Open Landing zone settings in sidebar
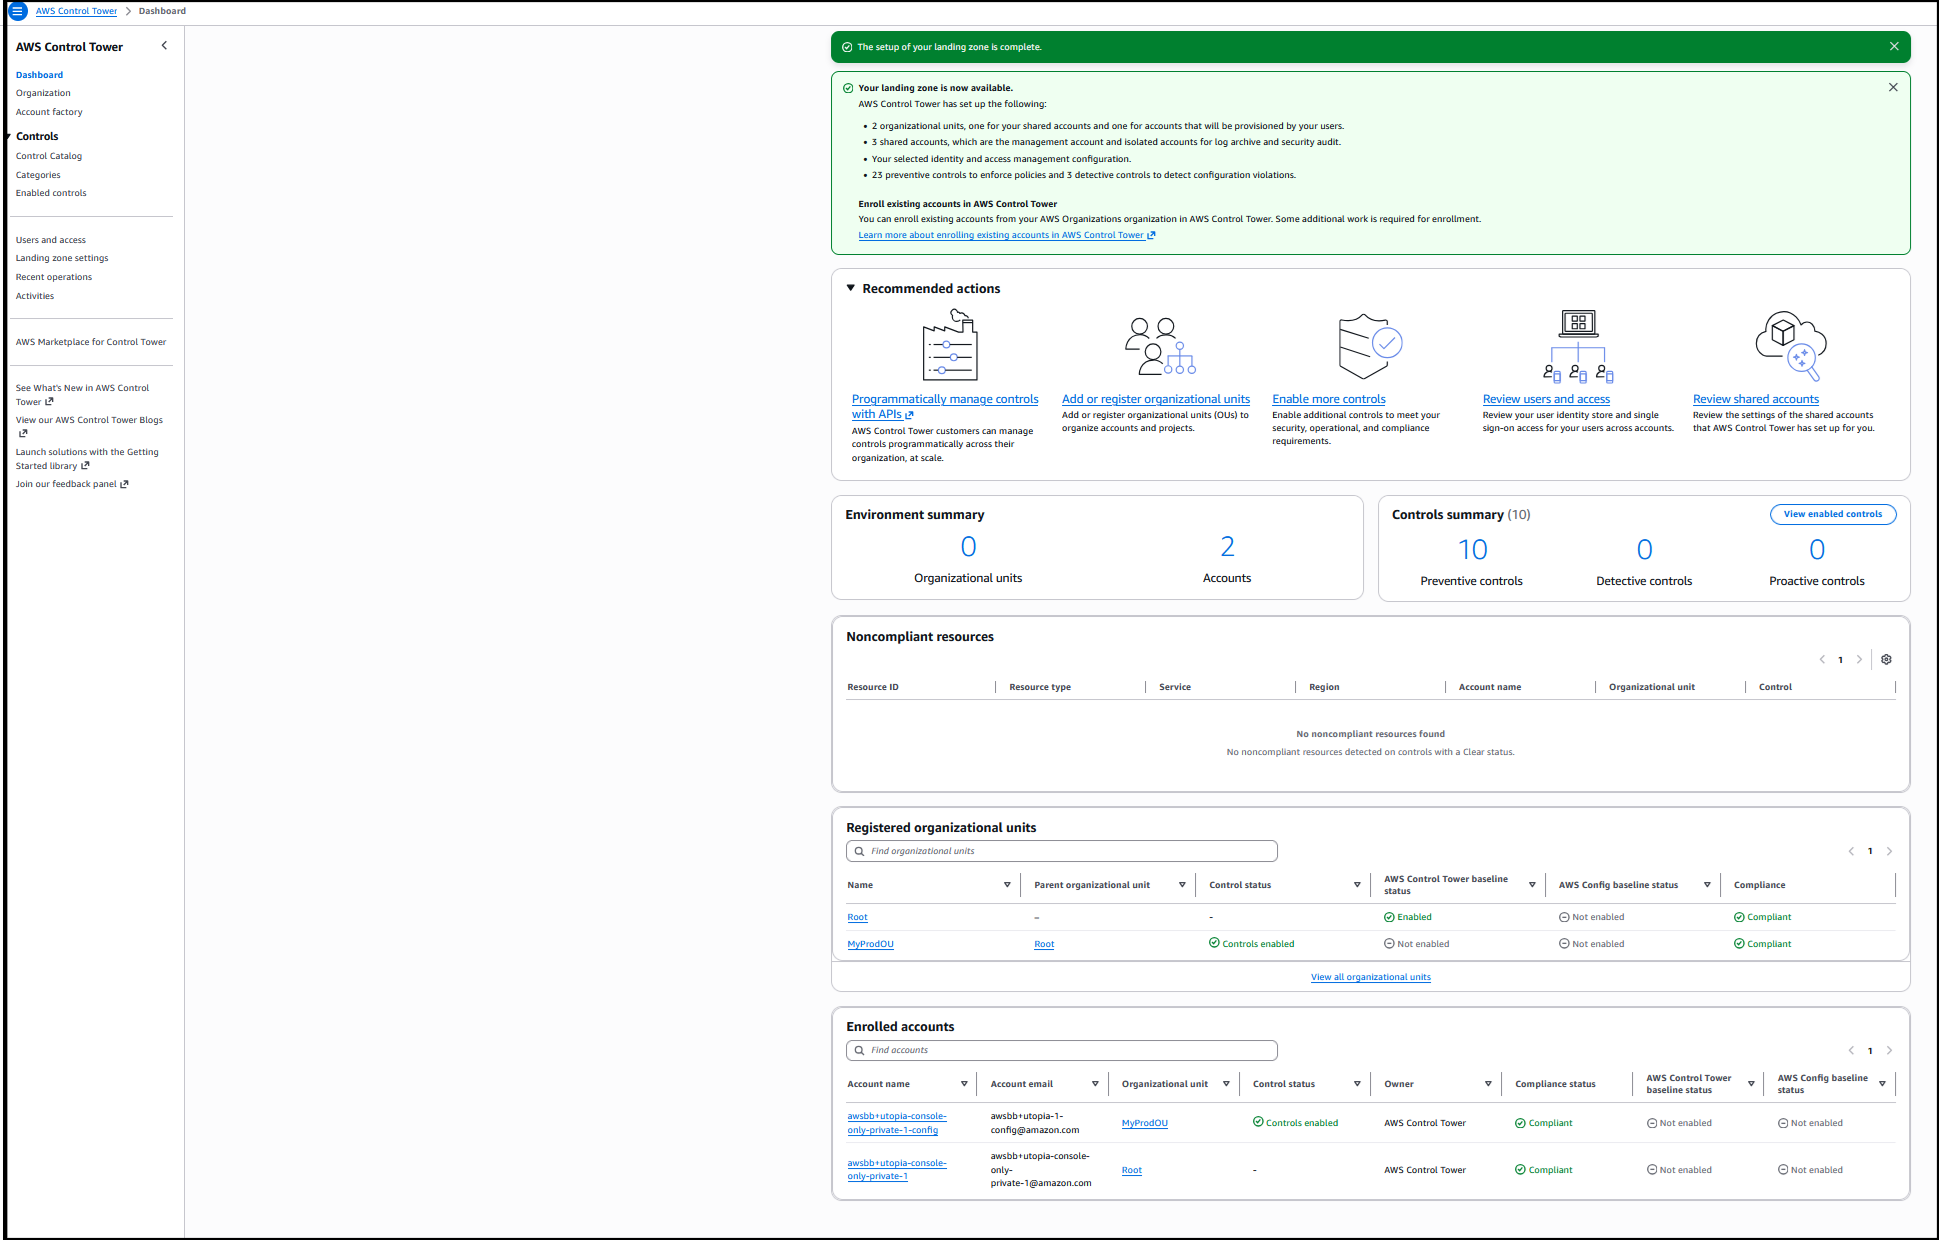The image size is (1939, 1240). tap(62, 258)
